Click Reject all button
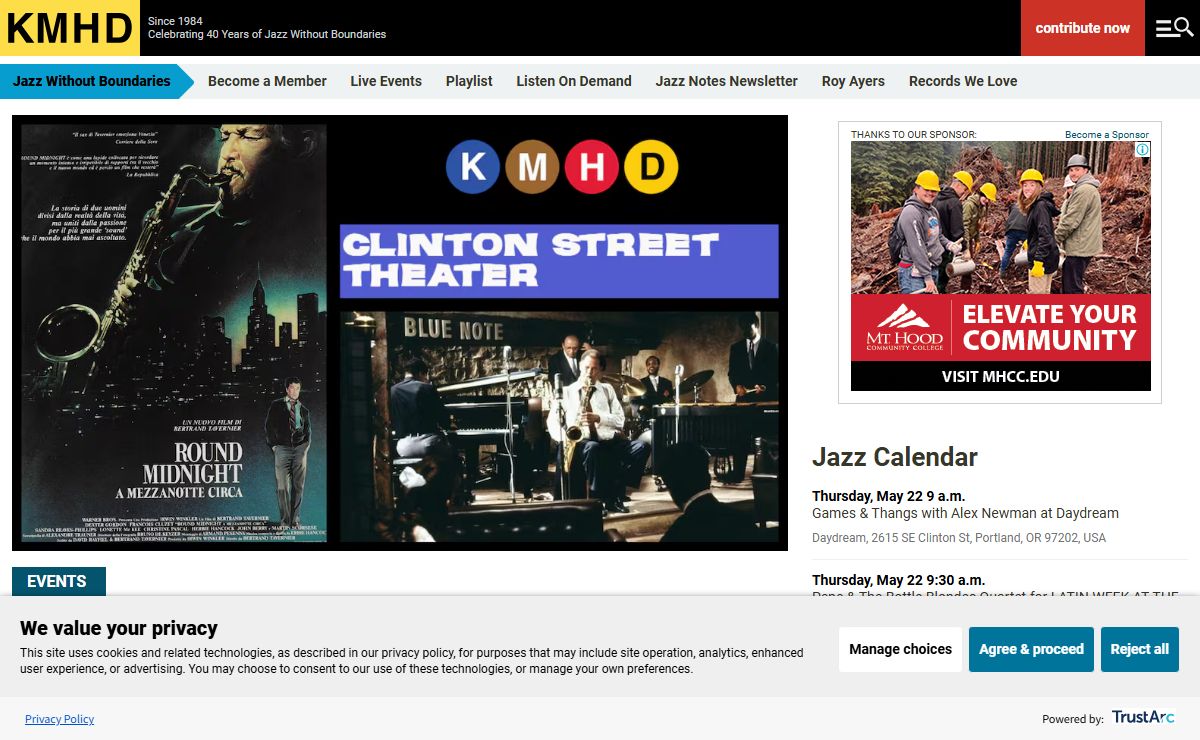Viewport: 1200px width, 740px height. coord(1140,649)
